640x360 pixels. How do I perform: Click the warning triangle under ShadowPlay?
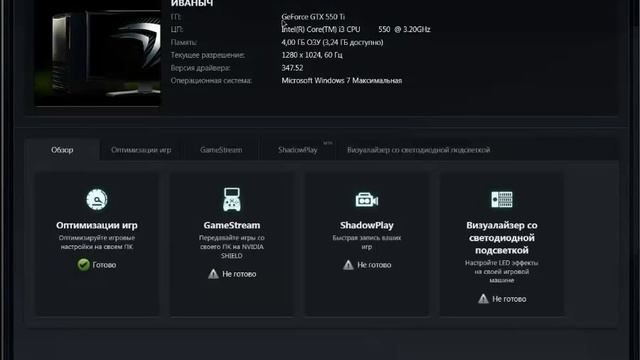pos(348,265)
